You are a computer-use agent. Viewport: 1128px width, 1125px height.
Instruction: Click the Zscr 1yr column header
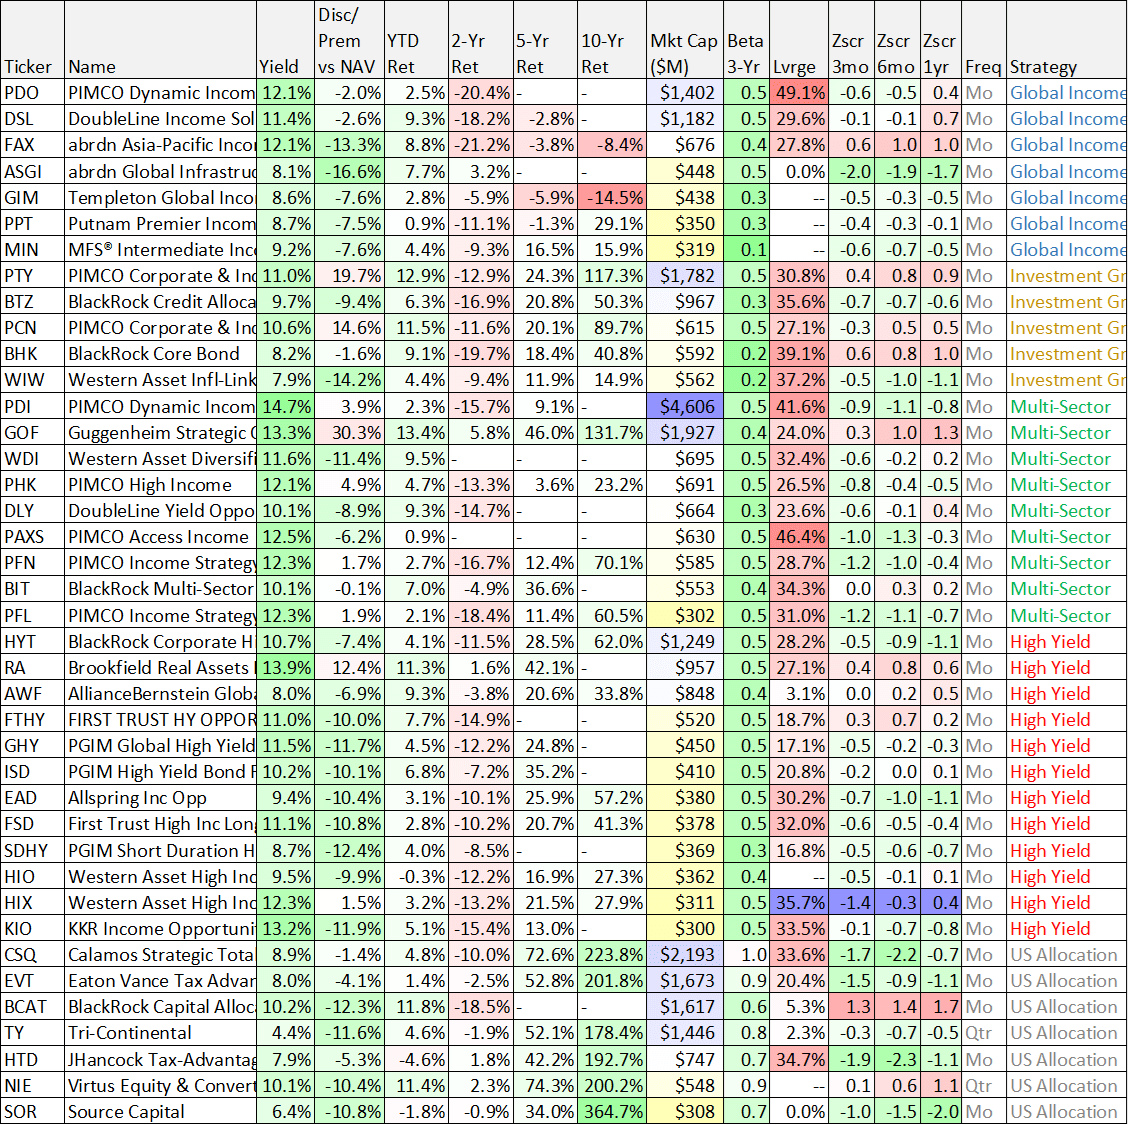point(939,55)
